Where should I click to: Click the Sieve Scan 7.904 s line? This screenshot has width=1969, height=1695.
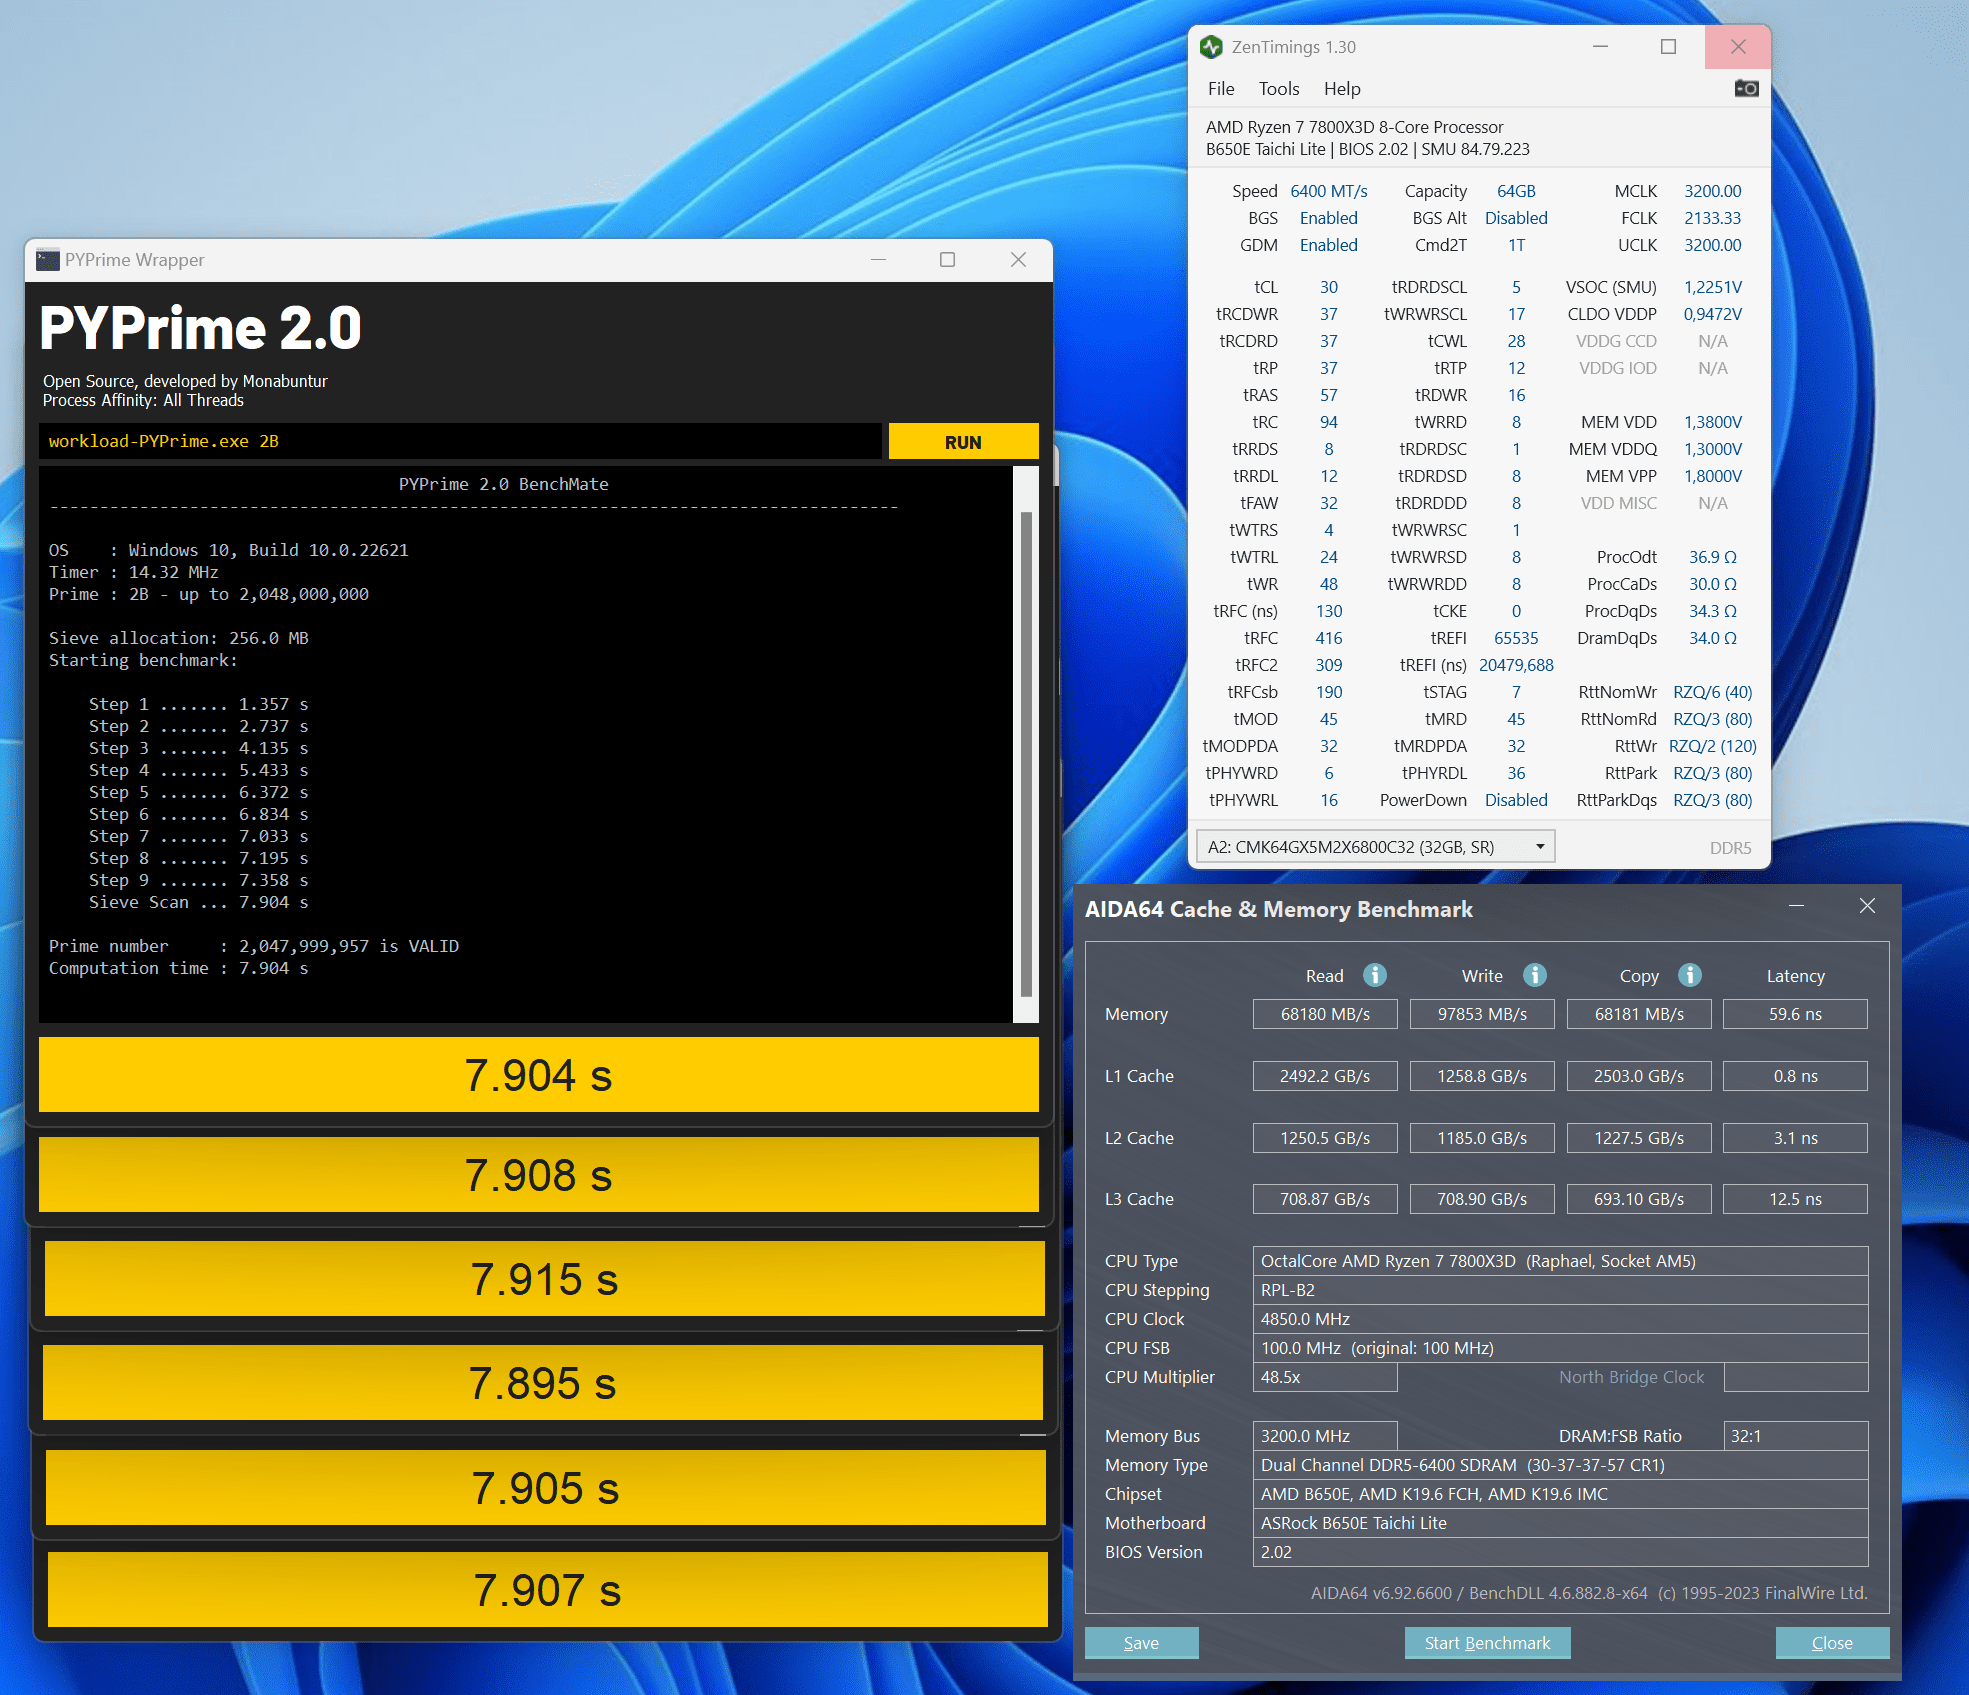[198, 902]
